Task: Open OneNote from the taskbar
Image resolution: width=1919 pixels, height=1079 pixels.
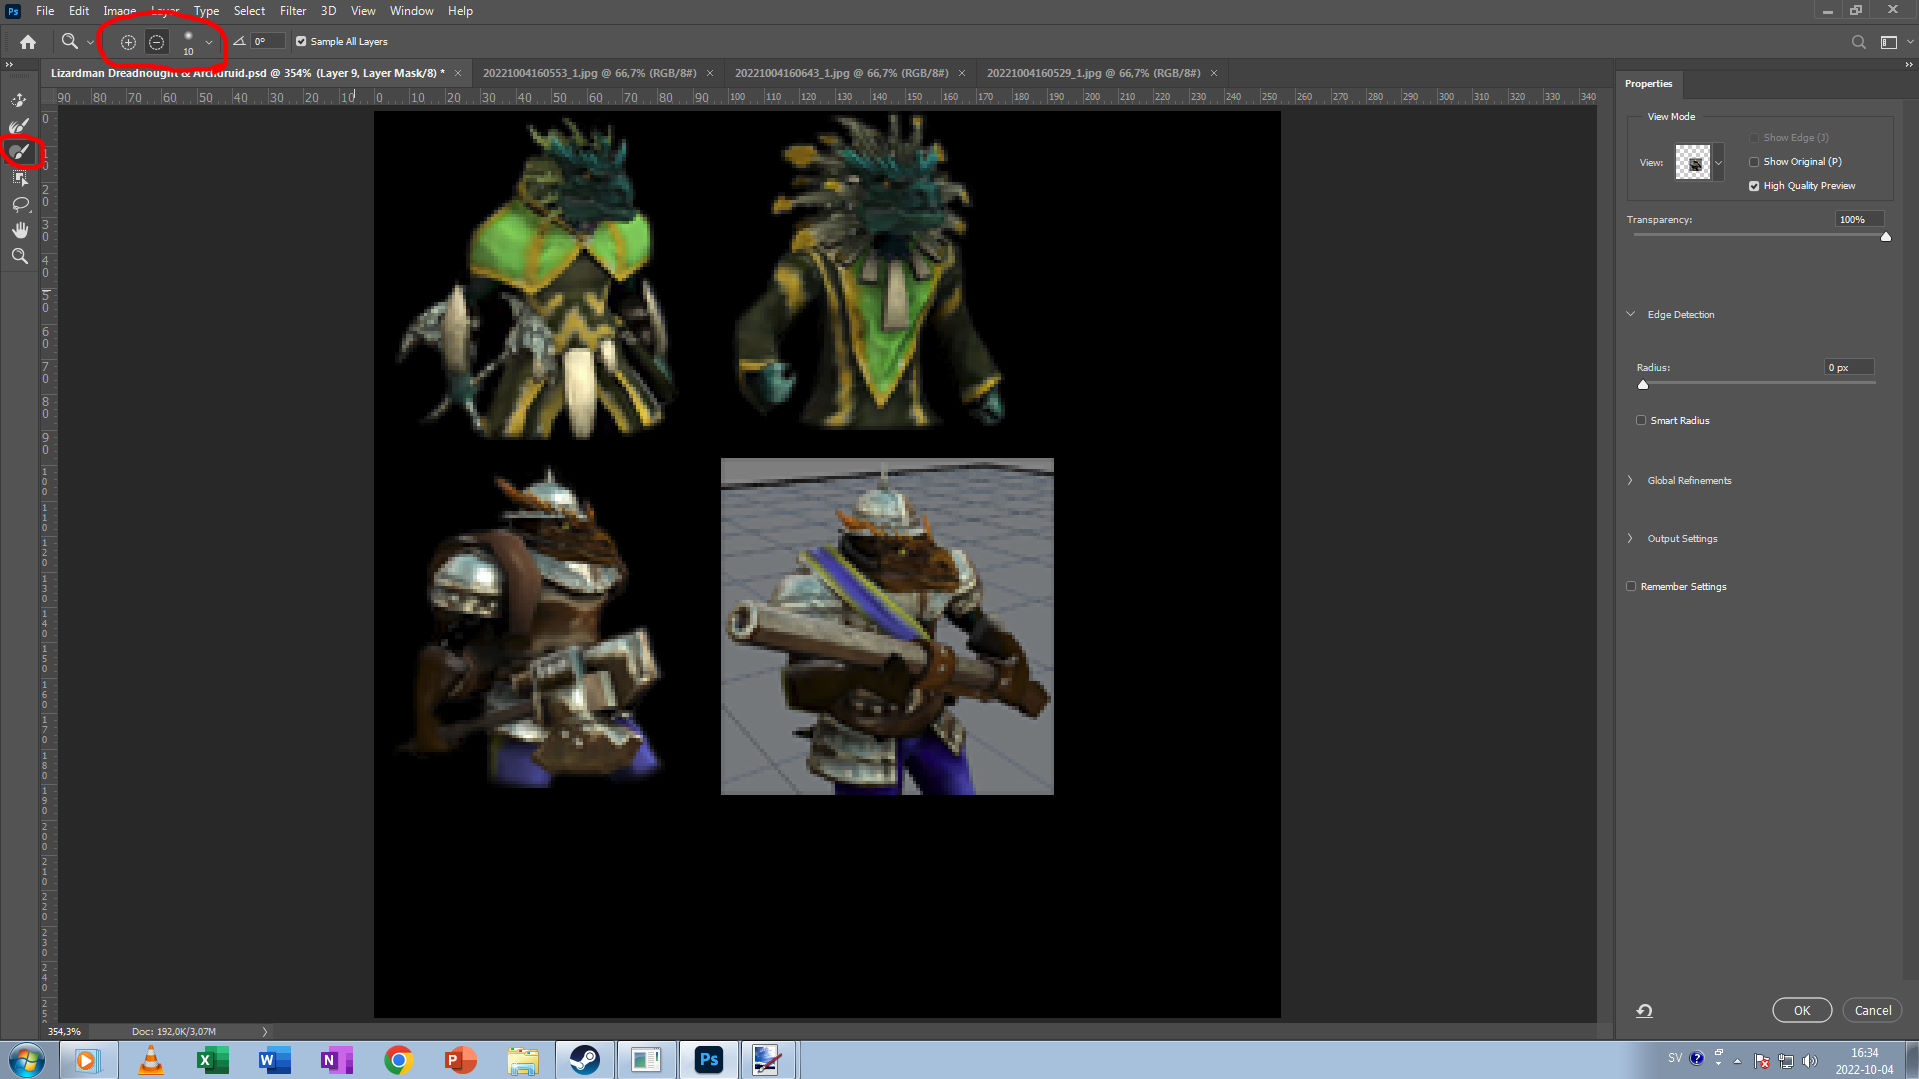Action: 336,1060
